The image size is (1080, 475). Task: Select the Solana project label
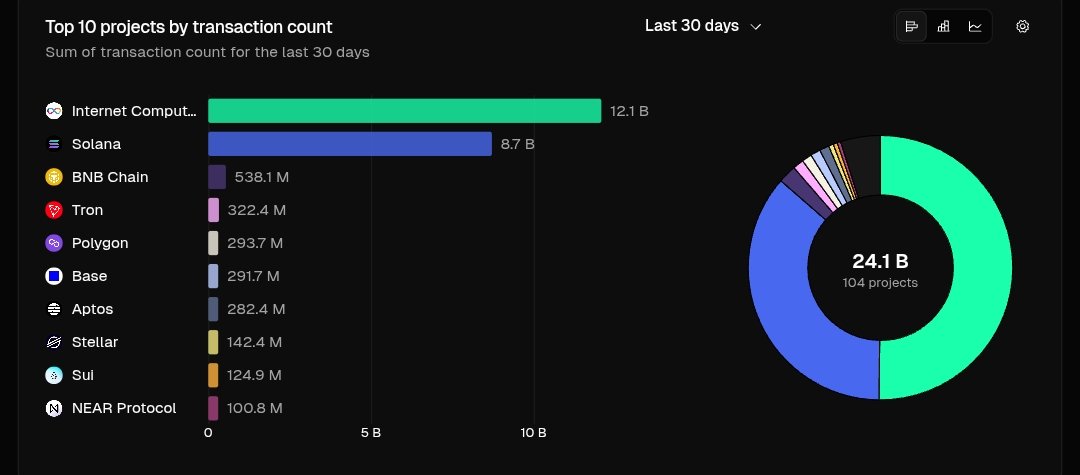(x=96, y=144)
